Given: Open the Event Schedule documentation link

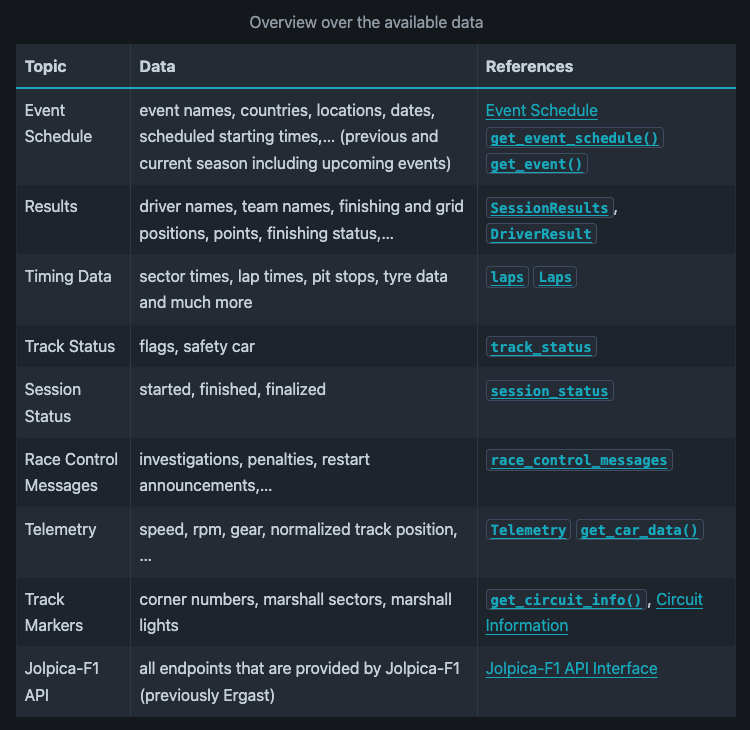Looking at the screenshot, I should click(541, 111).
